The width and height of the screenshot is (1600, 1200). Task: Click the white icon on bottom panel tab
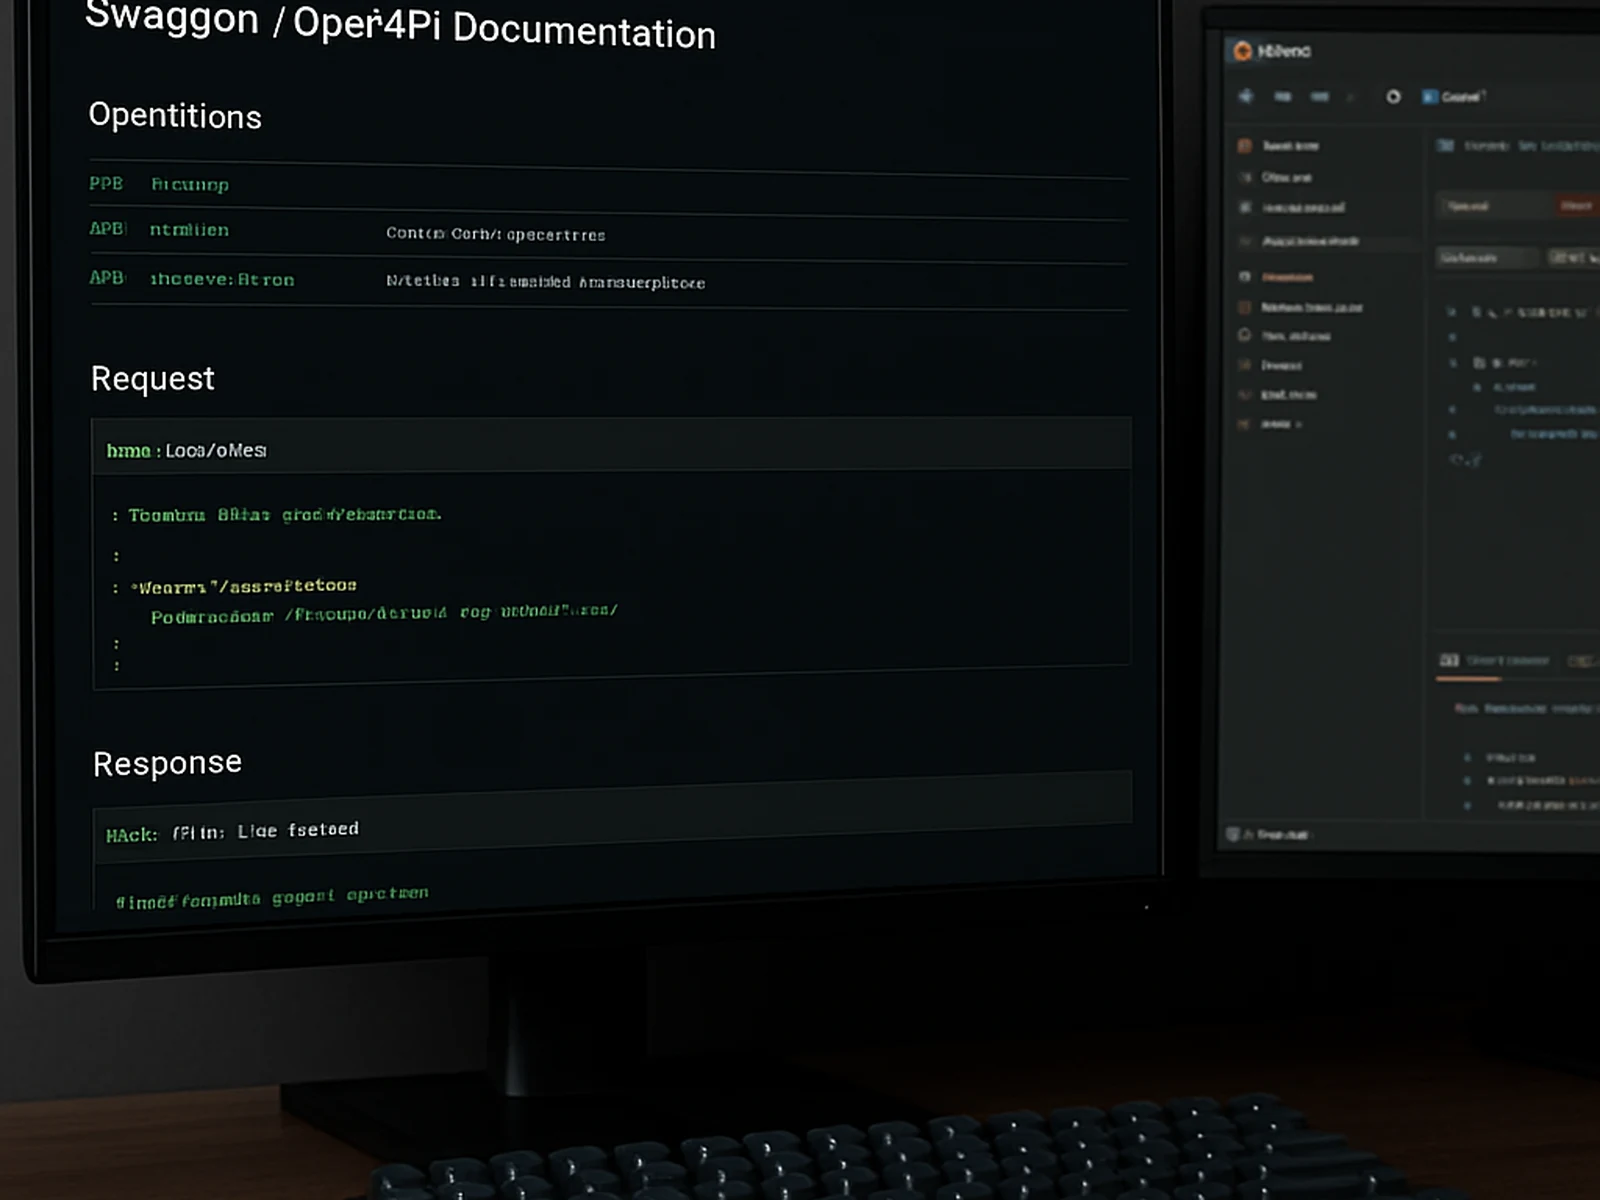[x=1448, y=660]
